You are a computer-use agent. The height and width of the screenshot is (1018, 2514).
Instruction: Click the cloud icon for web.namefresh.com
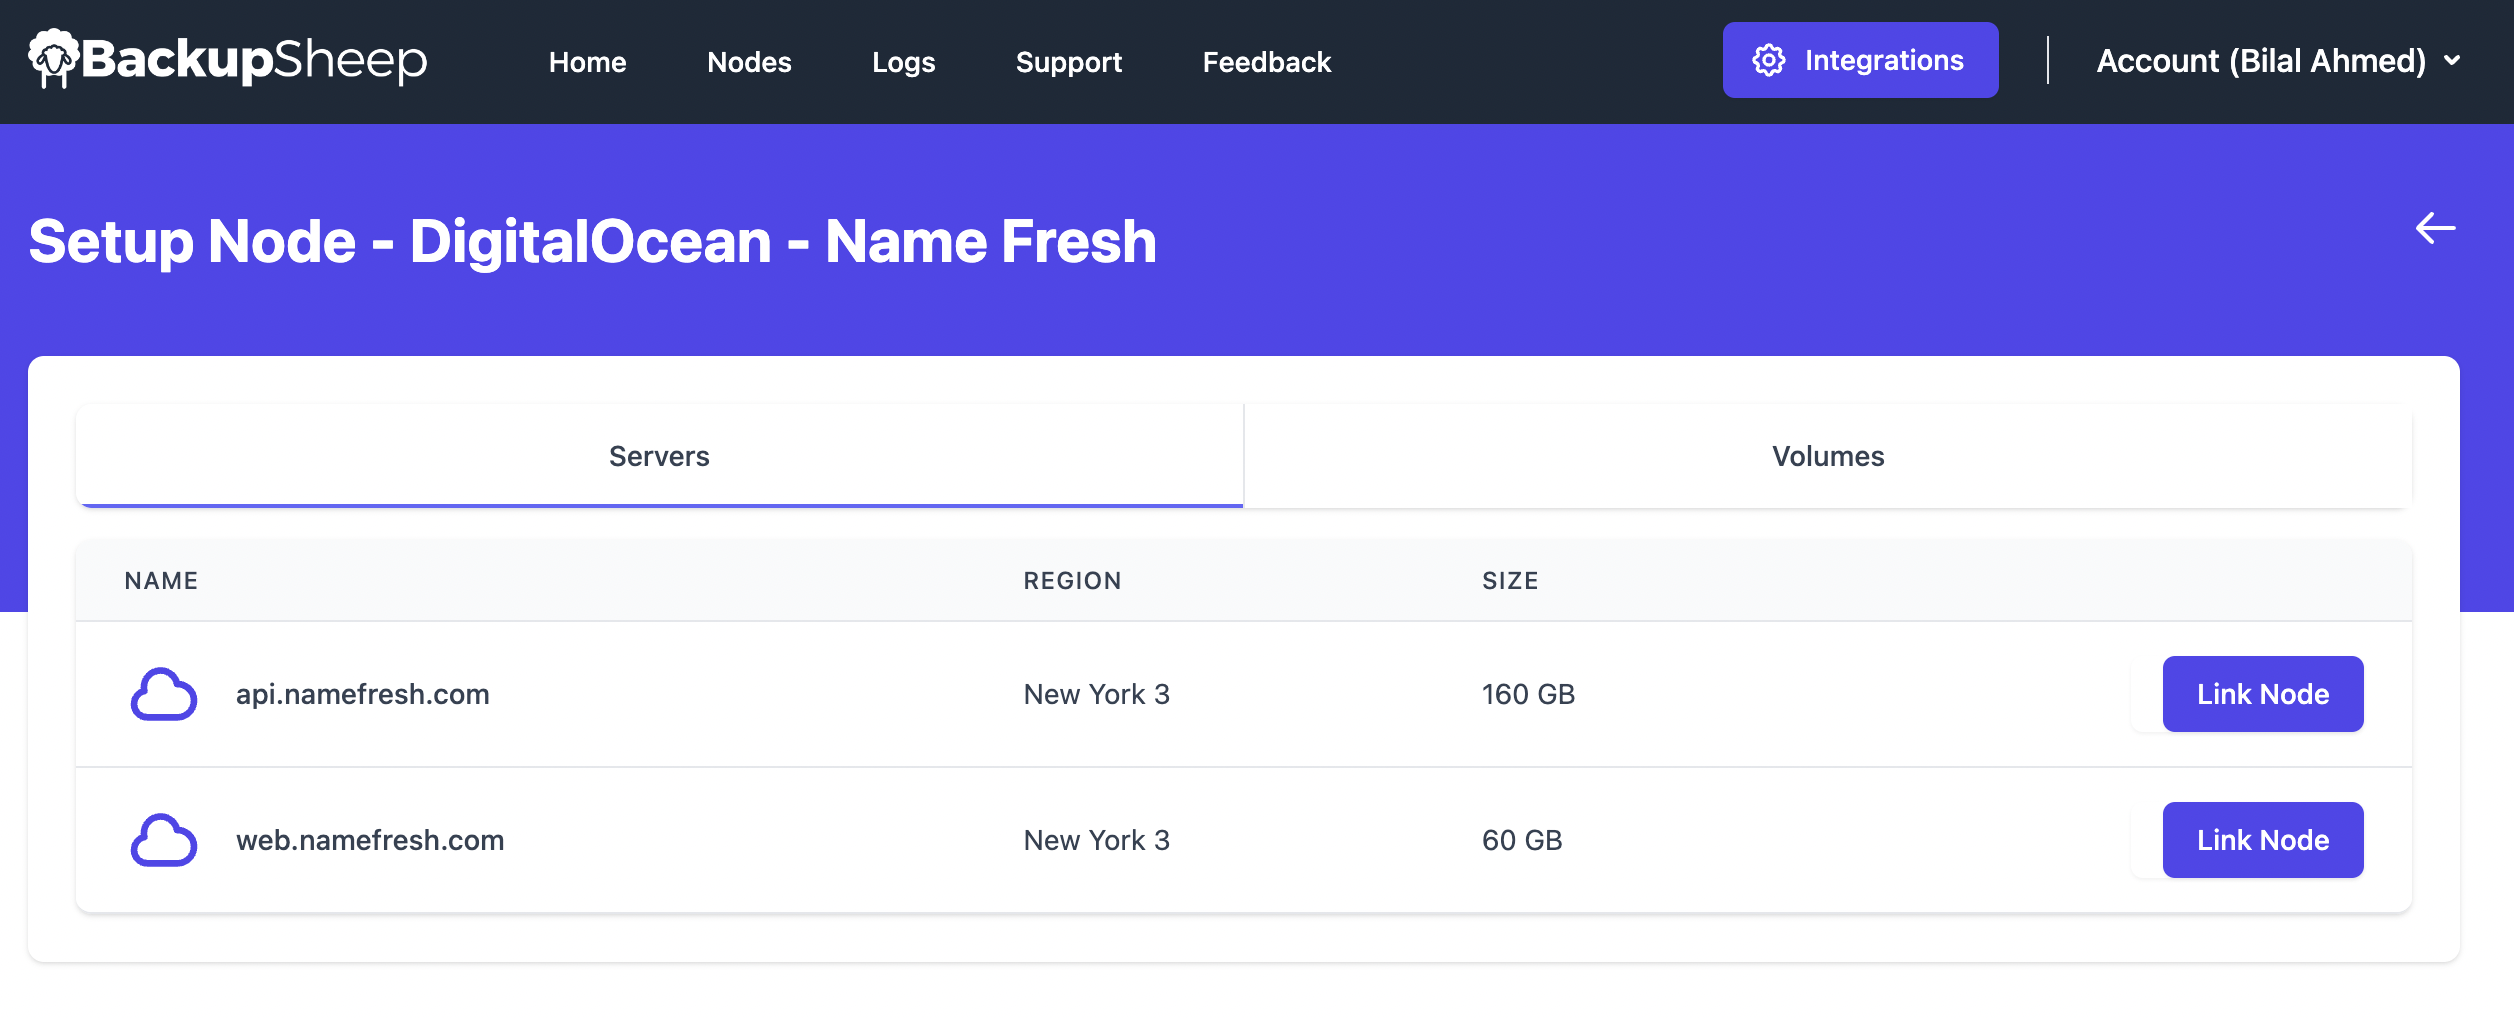click(x=164, y=840)
